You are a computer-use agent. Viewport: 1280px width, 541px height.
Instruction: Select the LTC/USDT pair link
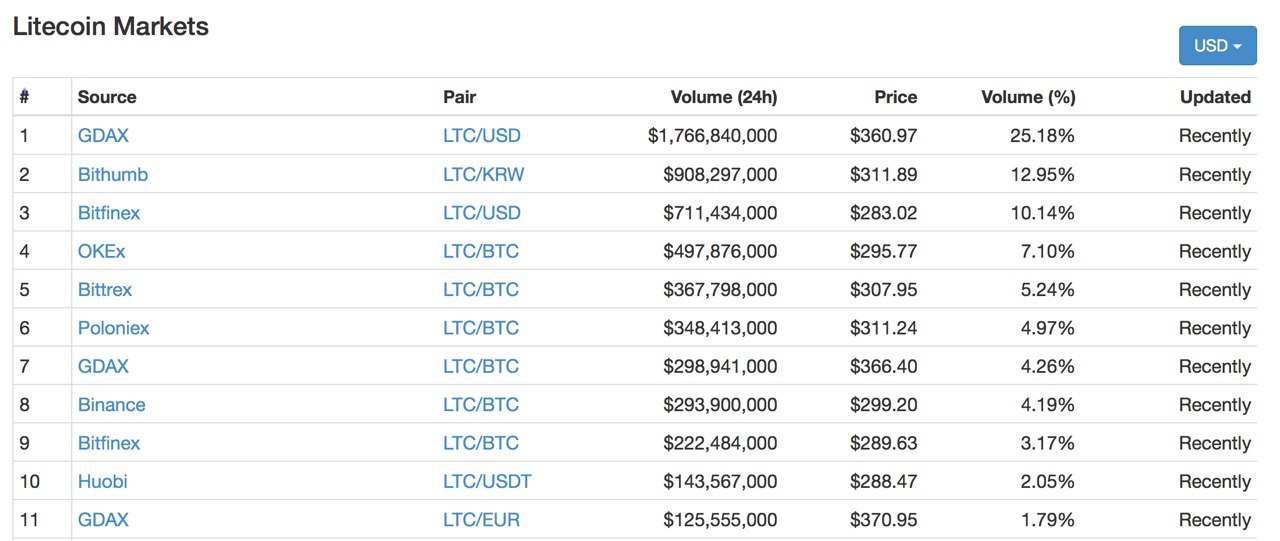(488, 482)
